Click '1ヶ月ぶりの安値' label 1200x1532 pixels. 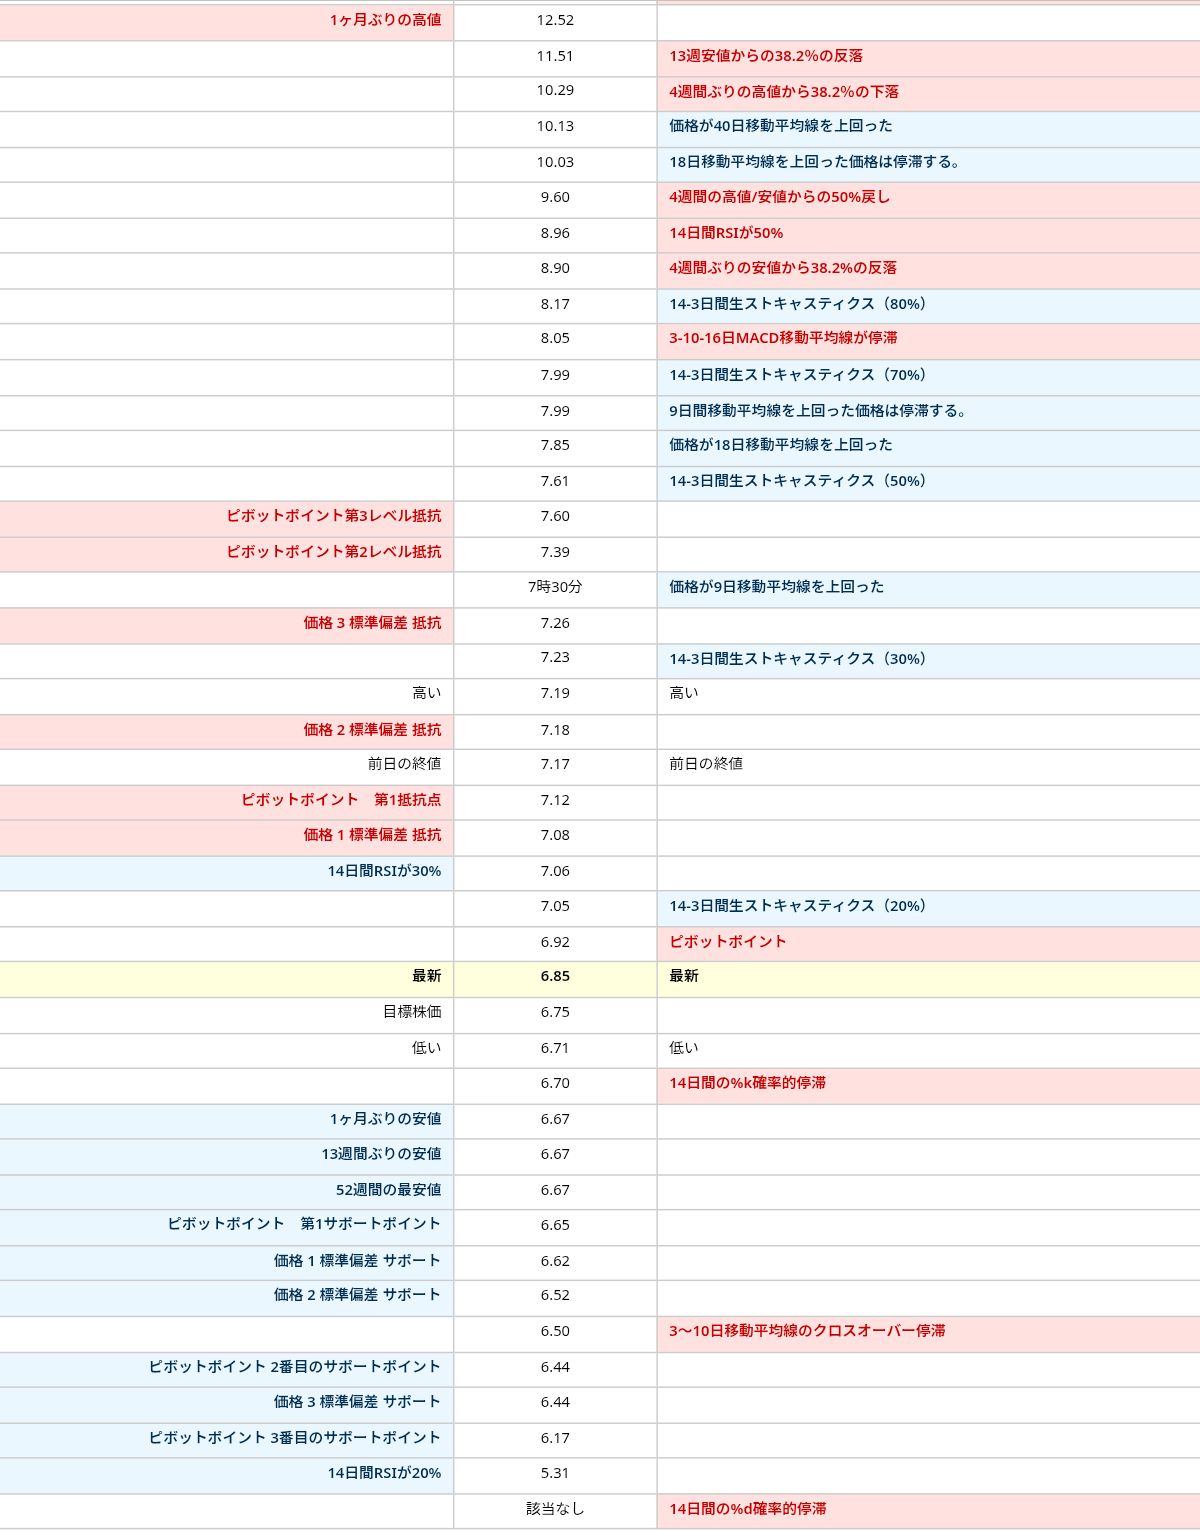tap(385, 1119)
